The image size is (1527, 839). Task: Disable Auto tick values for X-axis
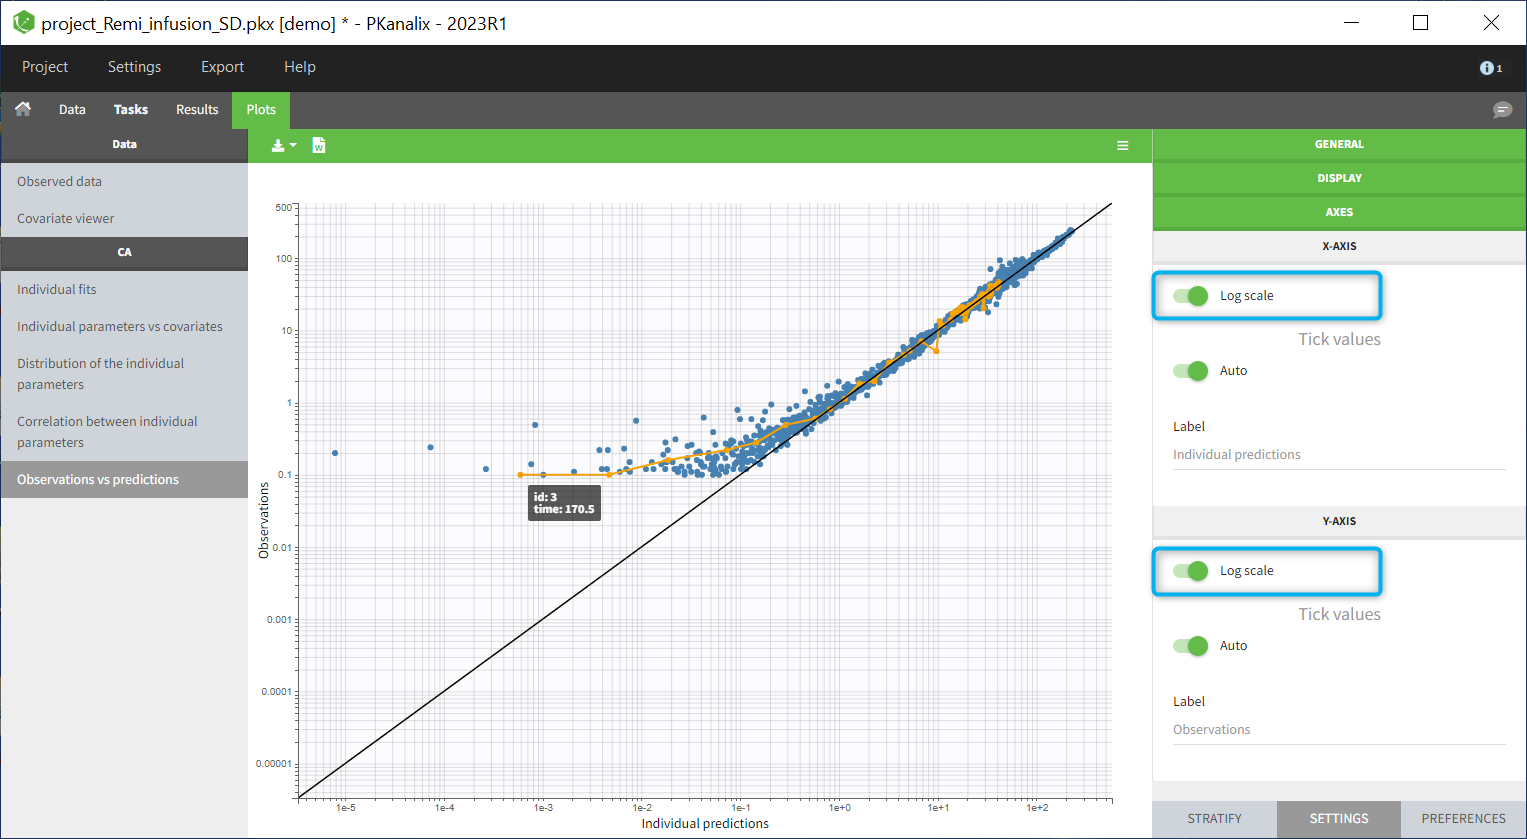1191,371
